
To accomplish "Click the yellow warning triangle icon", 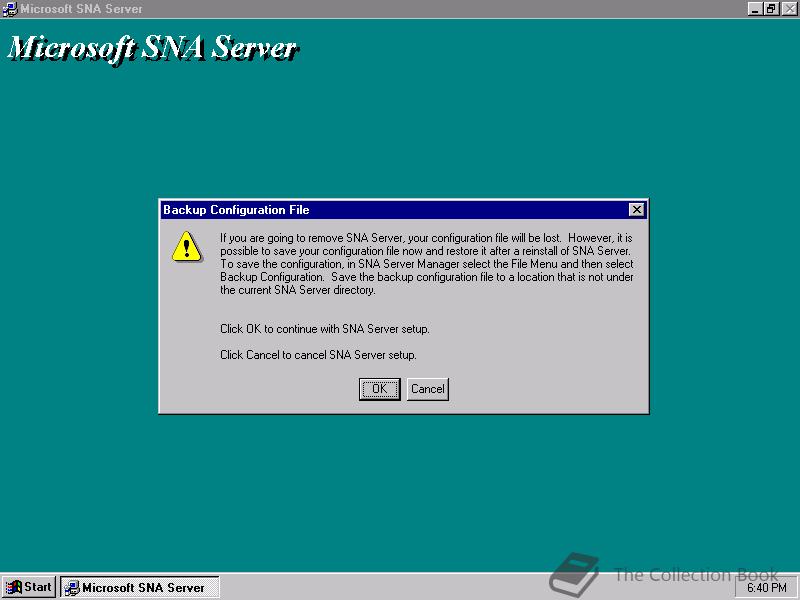I will click(187, 246).
